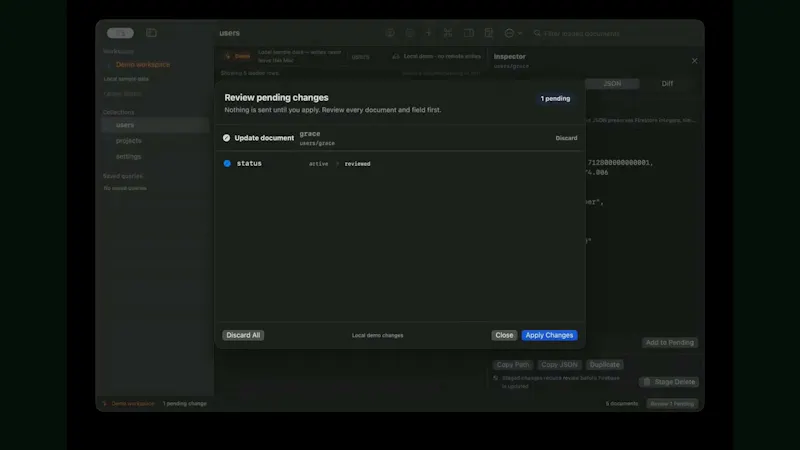Click the new value reviewed

click(x=357, y=164)
